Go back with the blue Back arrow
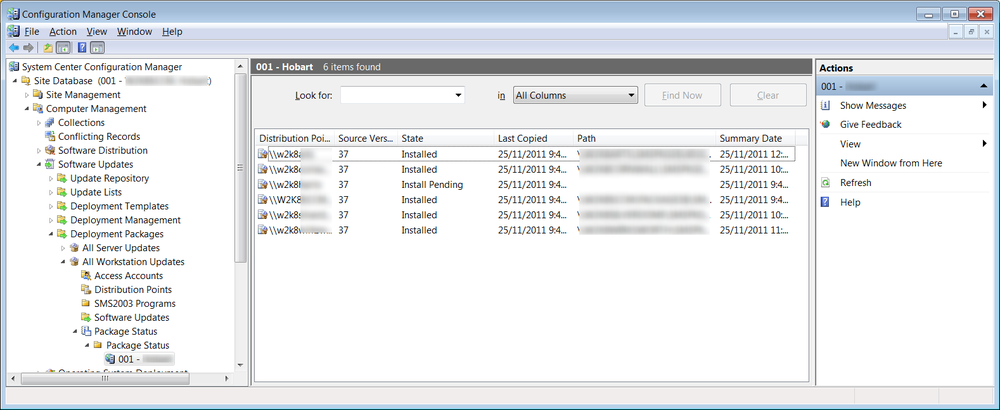 coord(13,48)
